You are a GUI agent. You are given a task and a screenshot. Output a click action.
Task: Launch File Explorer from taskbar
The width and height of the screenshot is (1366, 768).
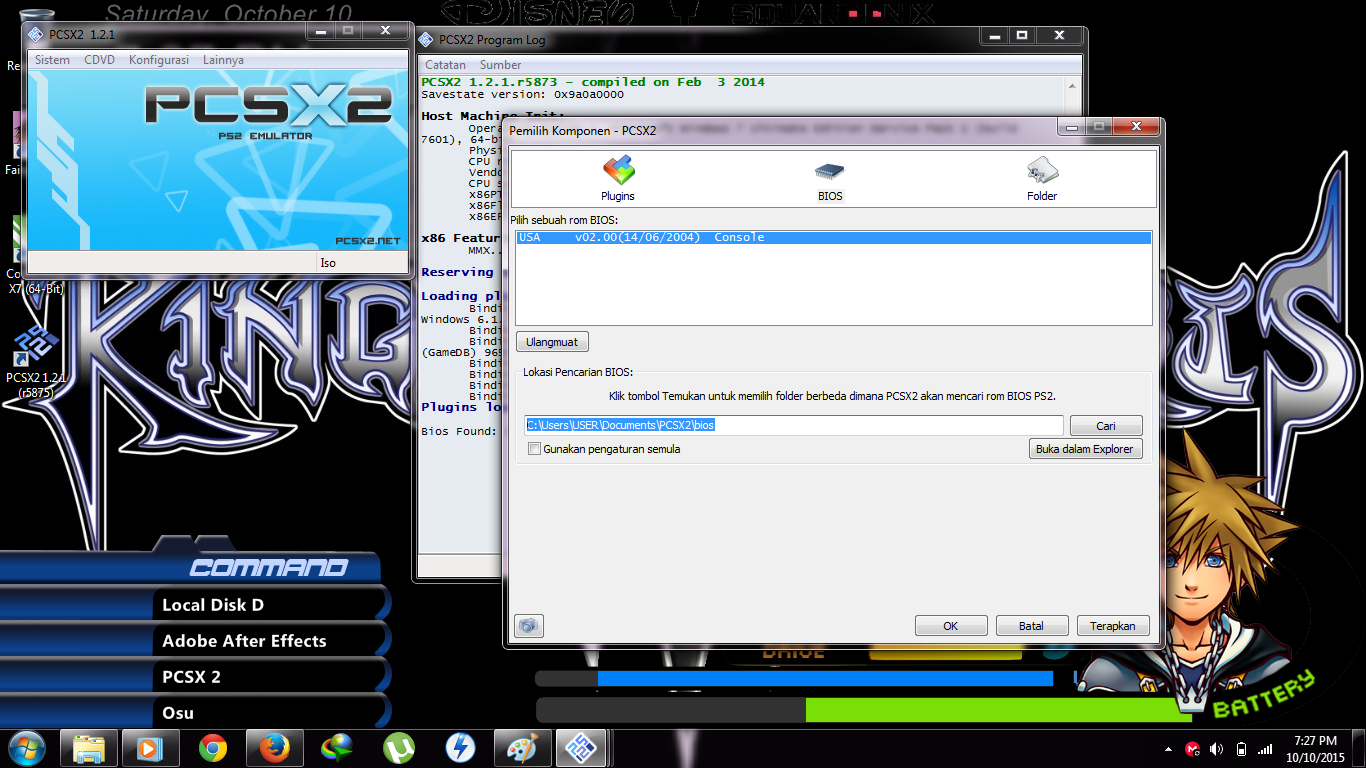[89, 748]
